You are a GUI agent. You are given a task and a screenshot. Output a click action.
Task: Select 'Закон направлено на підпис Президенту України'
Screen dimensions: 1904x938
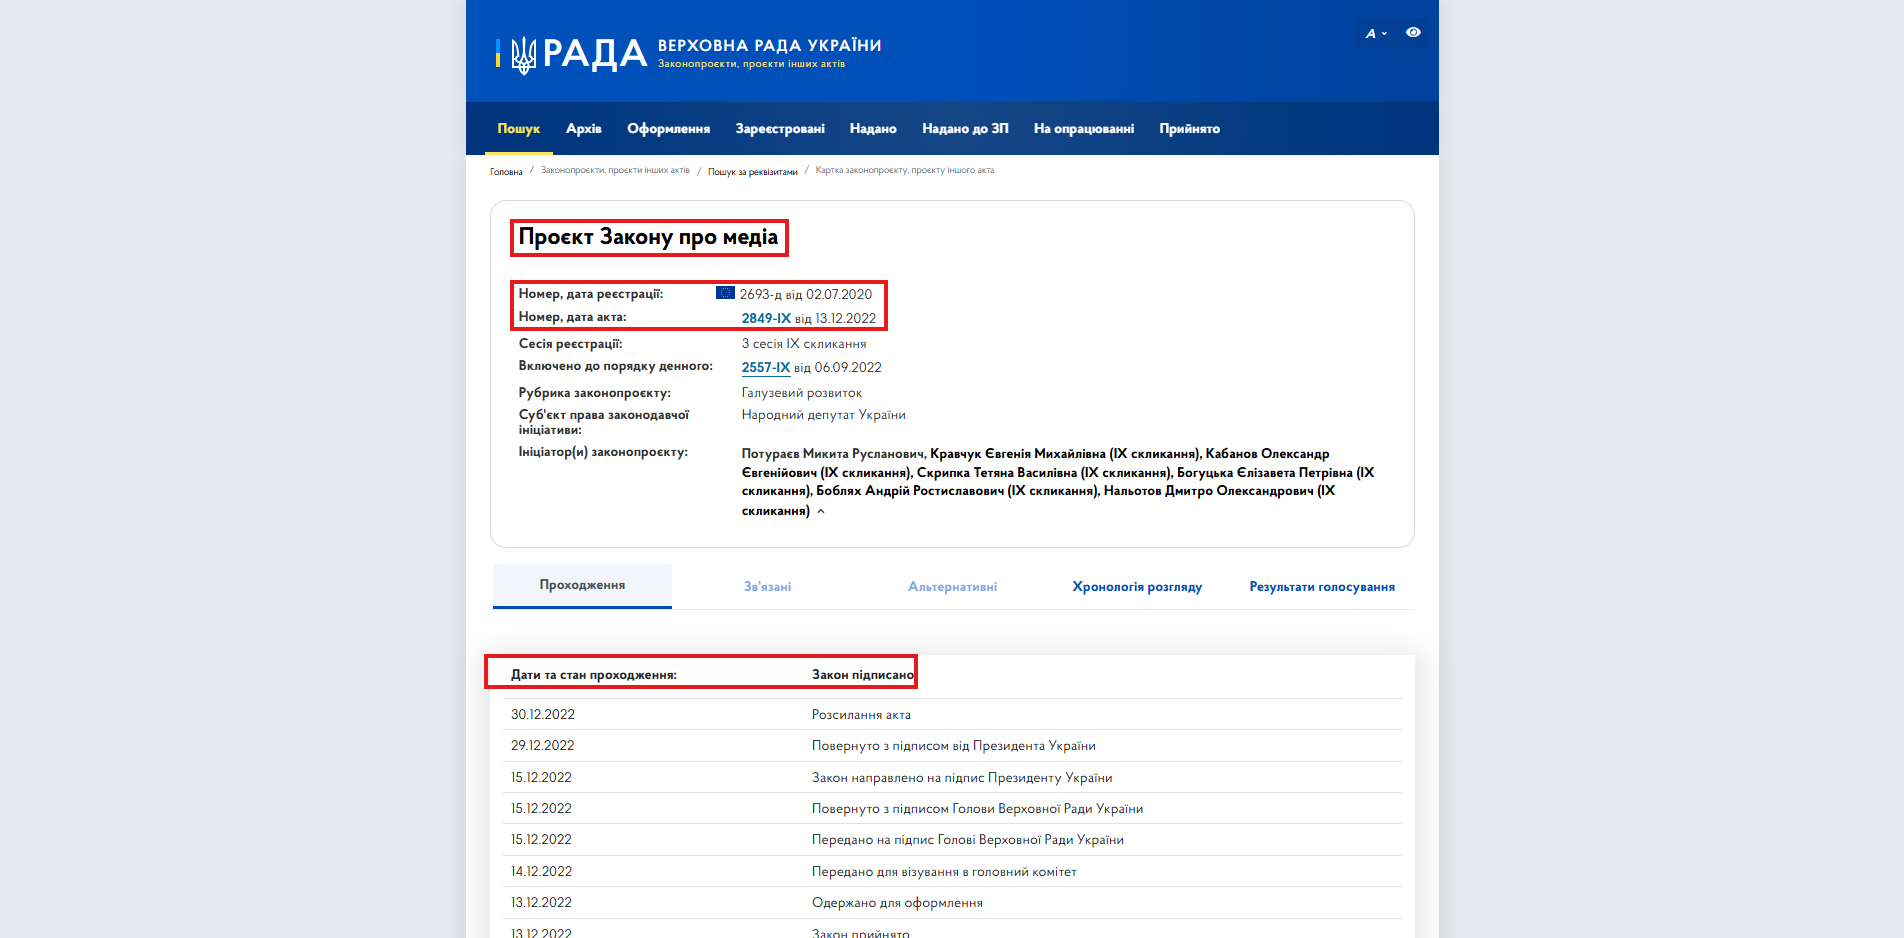pyautogui.click(x=962, y=778)
